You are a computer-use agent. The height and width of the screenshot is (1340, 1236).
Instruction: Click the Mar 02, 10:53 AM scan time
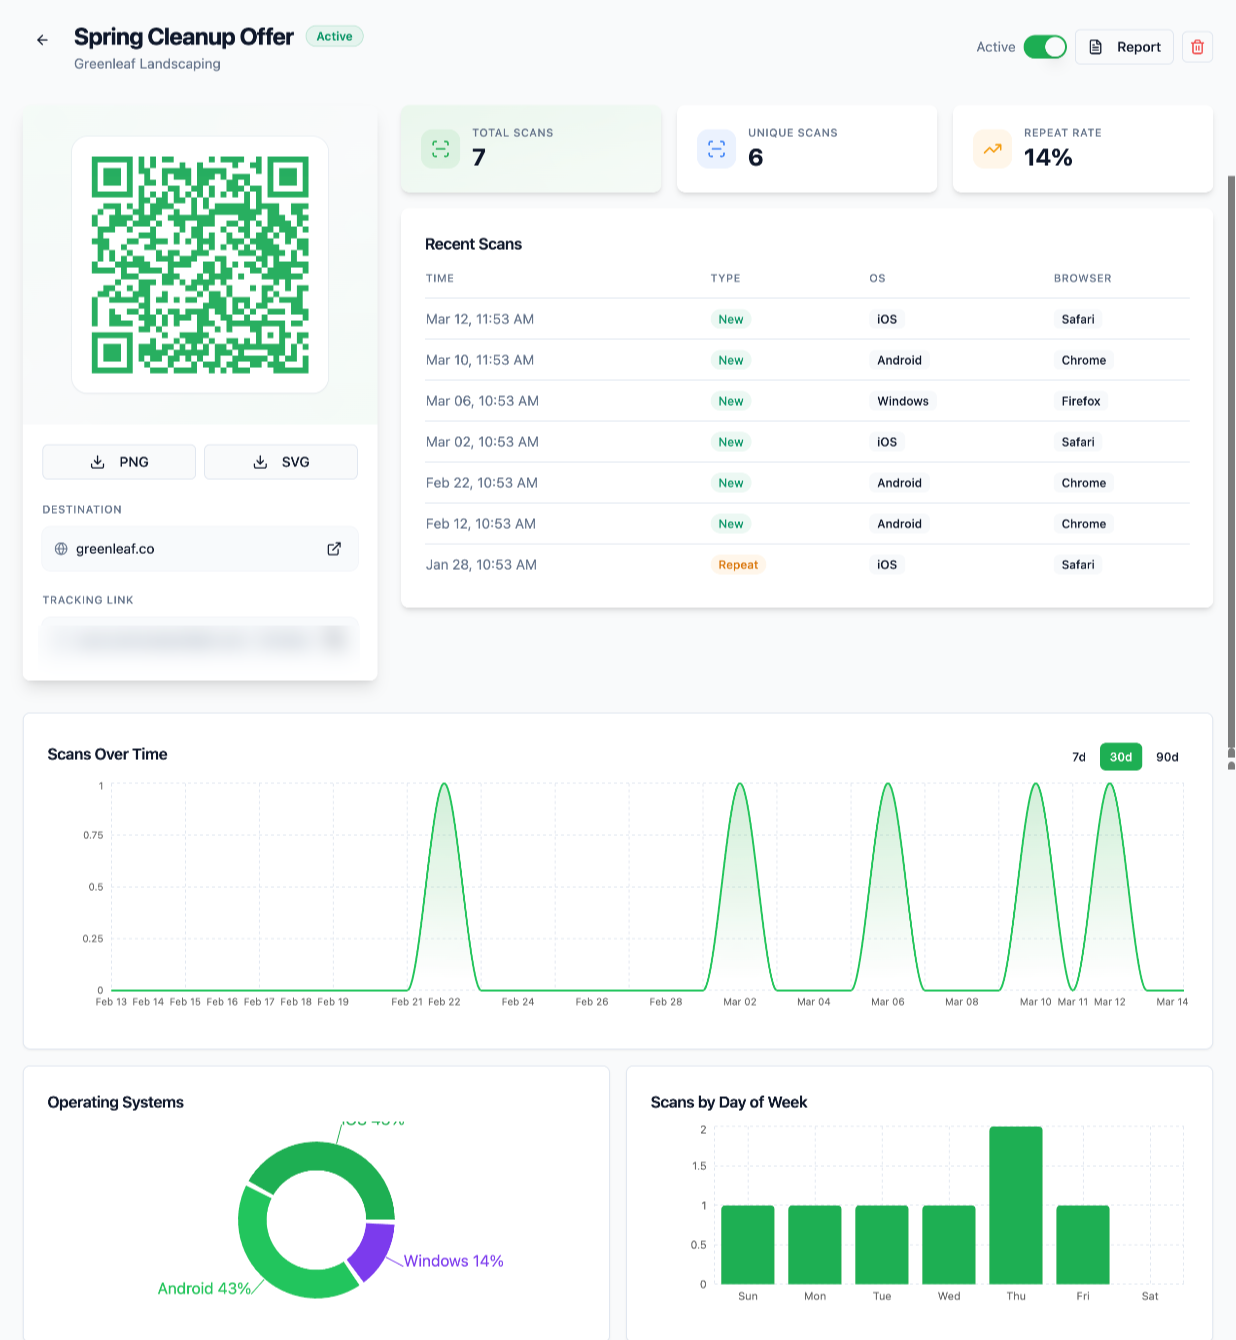tap(482, 442)
